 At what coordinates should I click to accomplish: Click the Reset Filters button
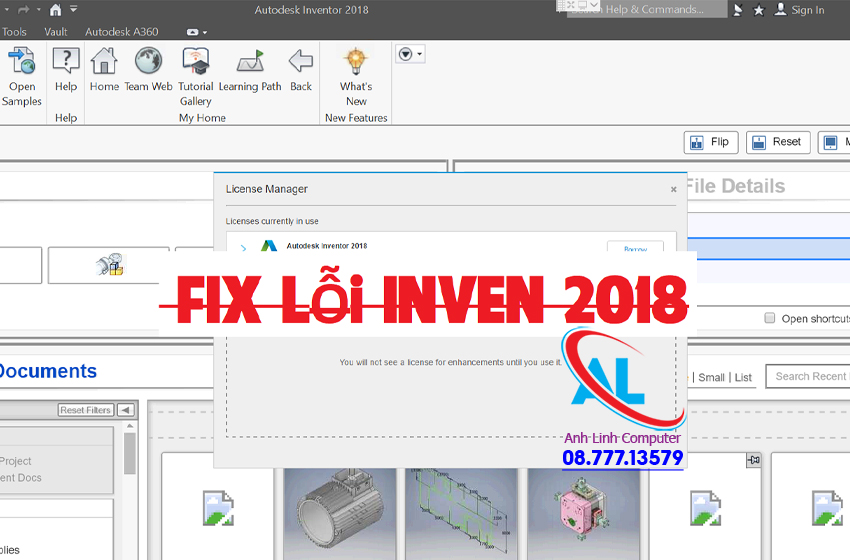pyautogui.click(x=85, y=410)
